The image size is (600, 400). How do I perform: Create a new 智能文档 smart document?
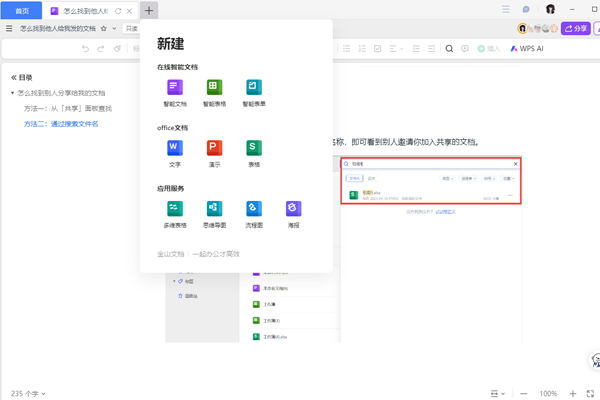pos(174,92)
